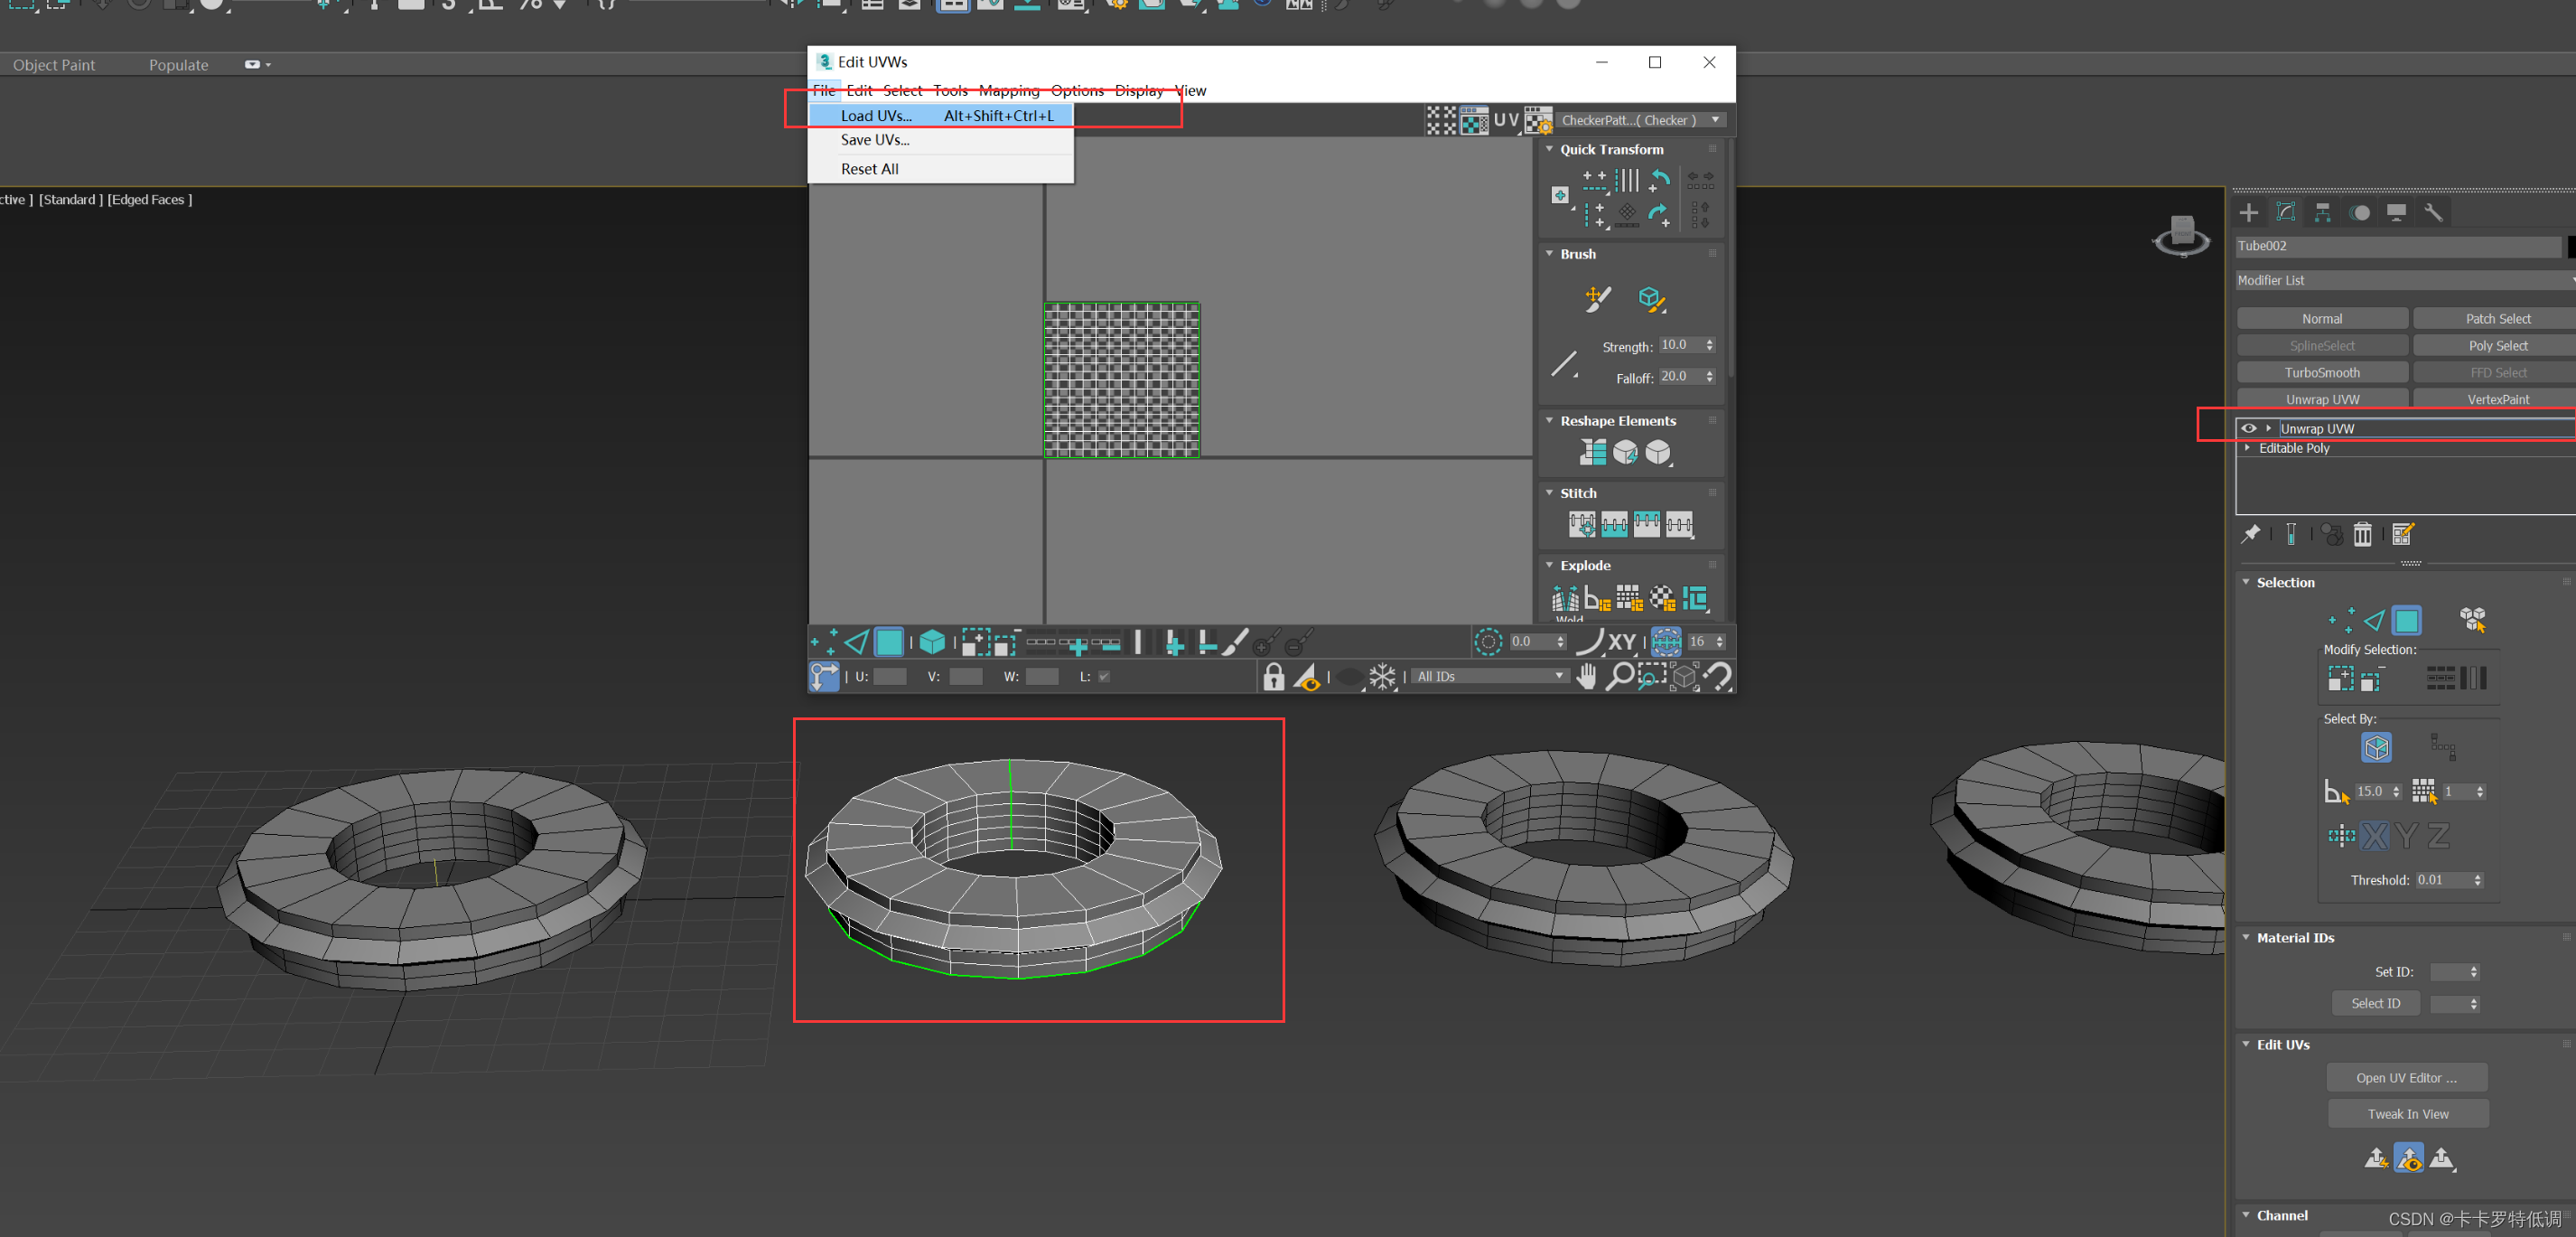
Task: Toggle the X mirror axis button
Action: 2374,835
